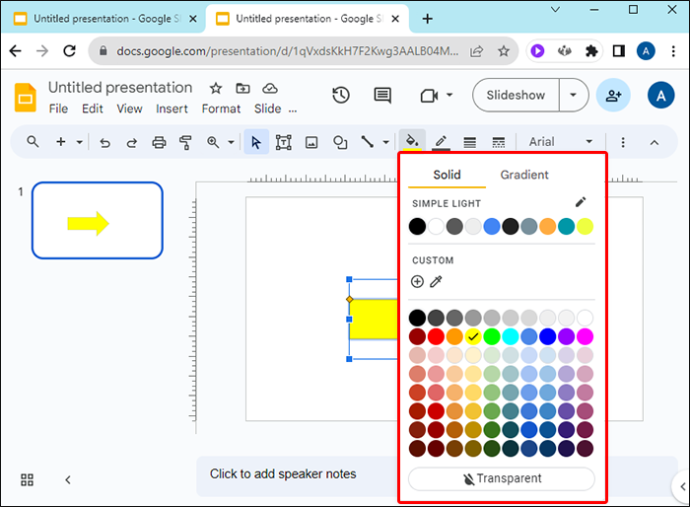Open grid view of slides

coord(27,480)
